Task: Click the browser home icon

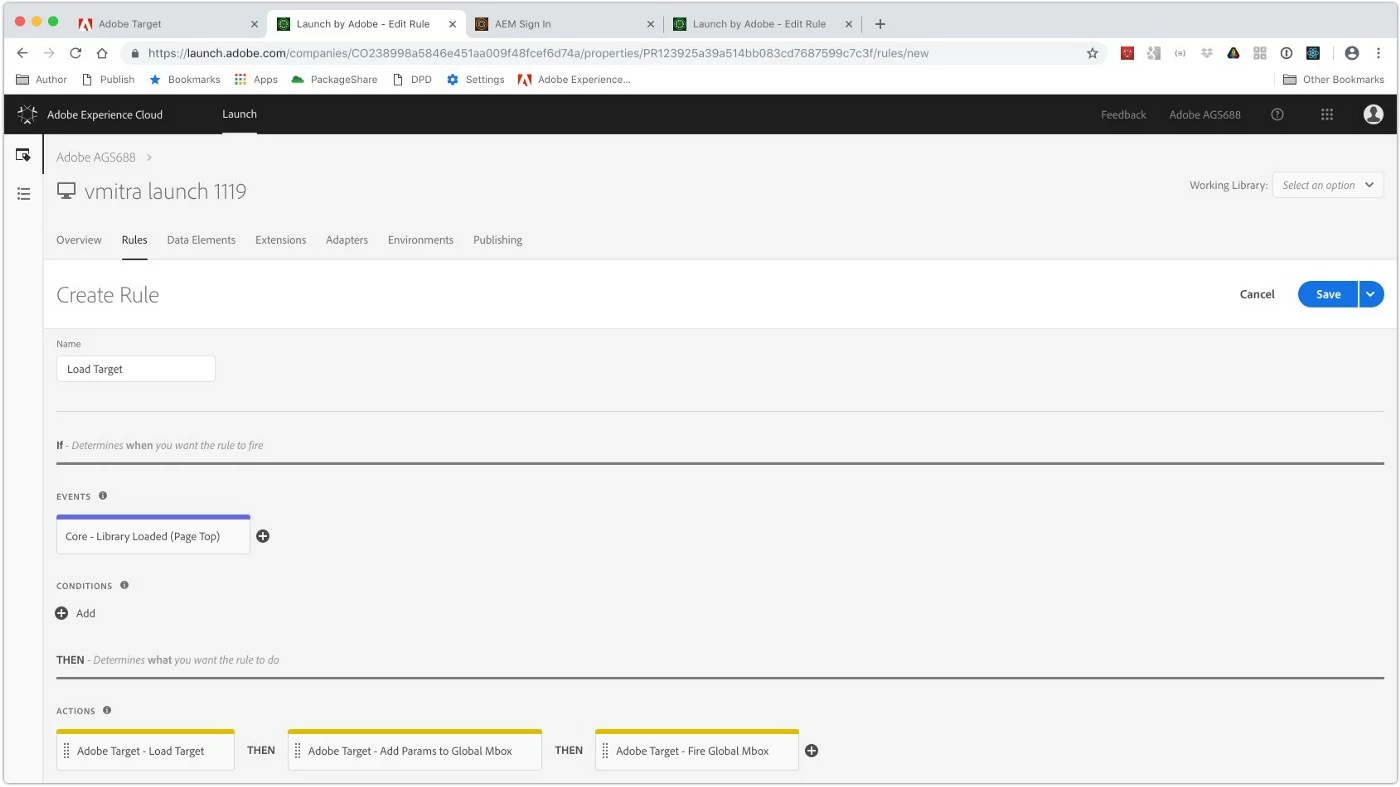Action: [x=102, y=53]
